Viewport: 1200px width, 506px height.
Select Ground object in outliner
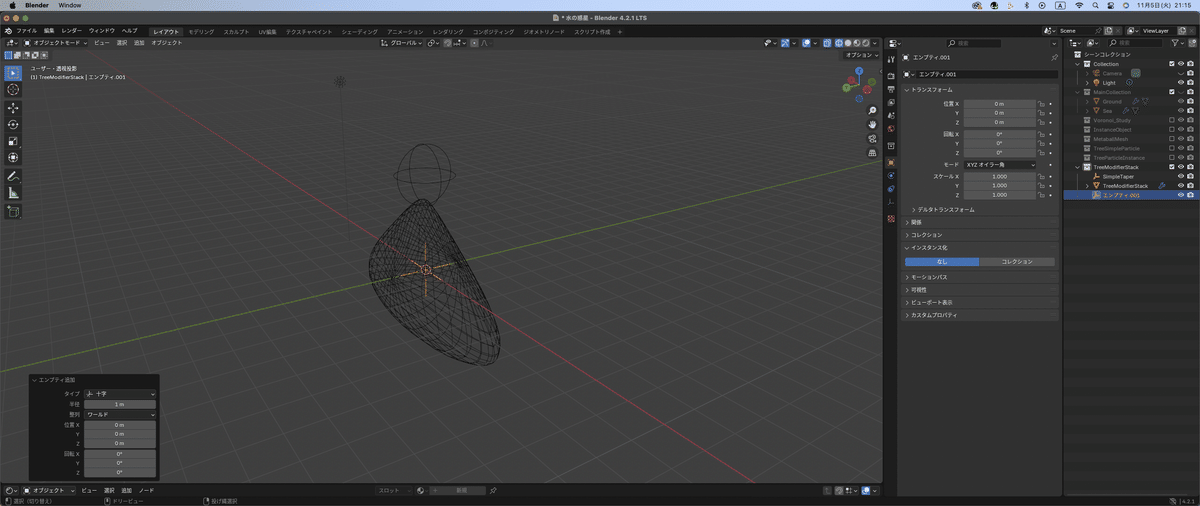coord(1111,102)
